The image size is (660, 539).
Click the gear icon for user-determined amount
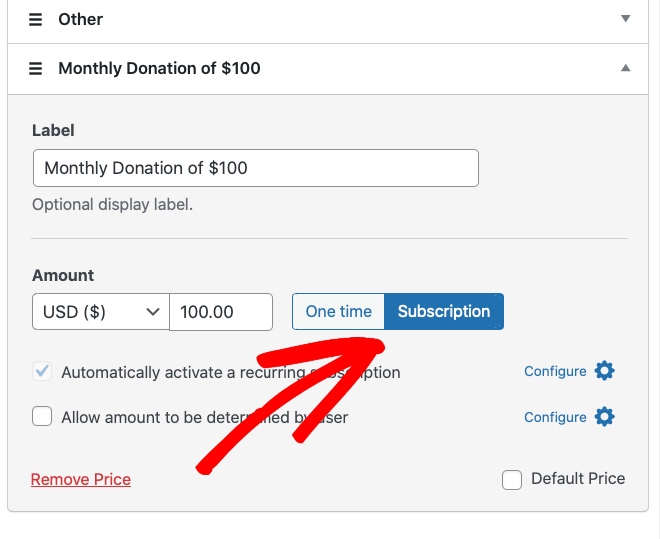604,416
